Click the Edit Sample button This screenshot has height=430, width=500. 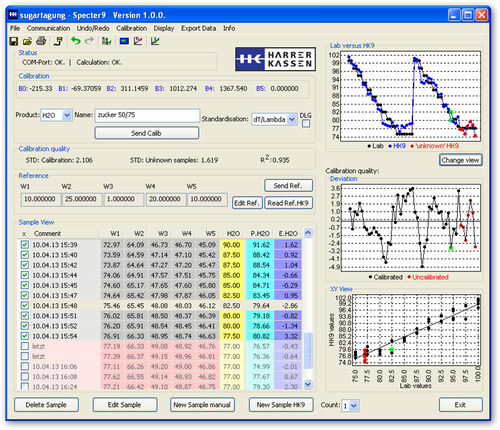125,405
